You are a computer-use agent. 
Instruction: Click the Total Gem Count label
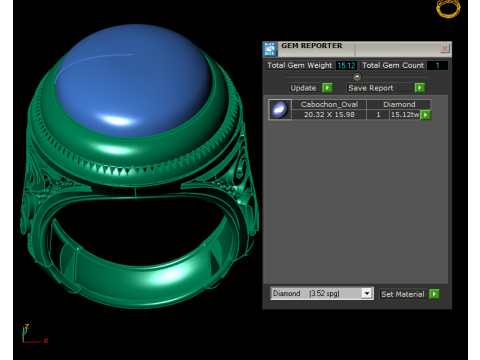pos(393,65)
